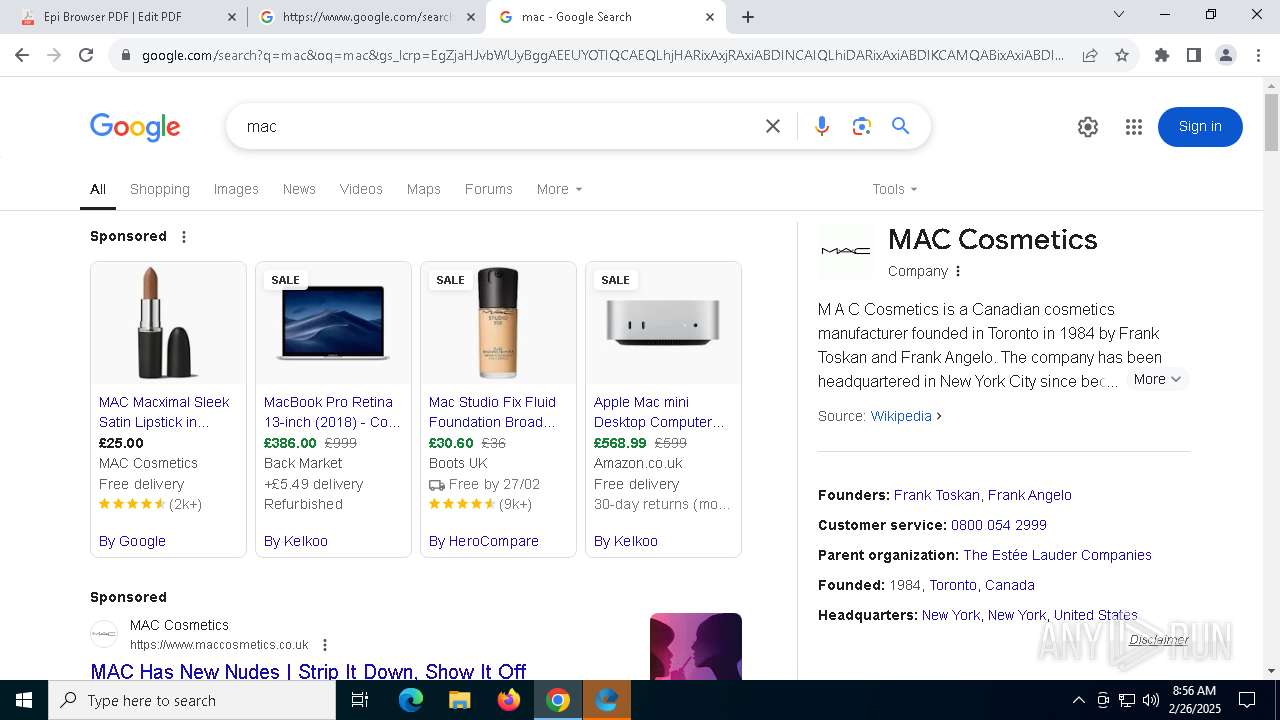The width and height of the screenshot is (1280, 720).
Task: Open Chrome profile avatar
Action: click(x=1226, y=55)
